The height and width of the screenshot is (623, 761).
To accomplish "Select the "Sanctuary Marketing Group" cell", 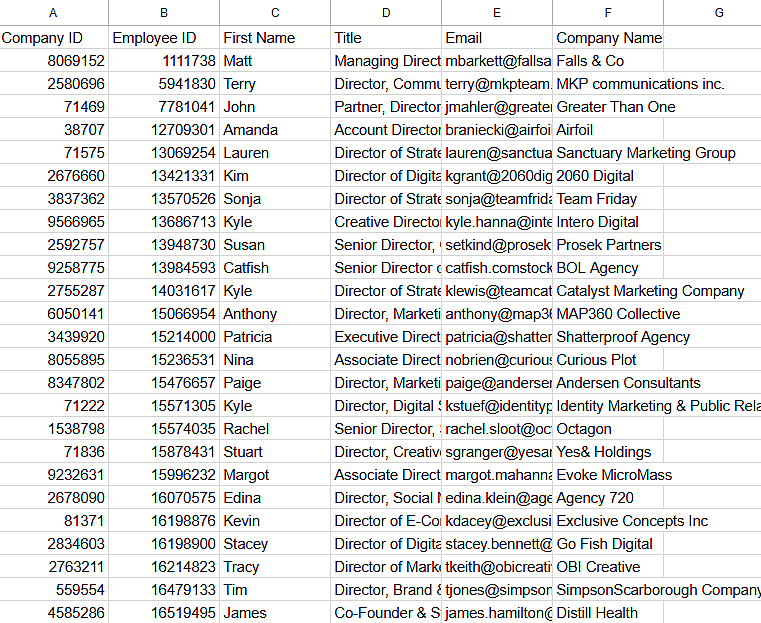I will coord(645,153).
